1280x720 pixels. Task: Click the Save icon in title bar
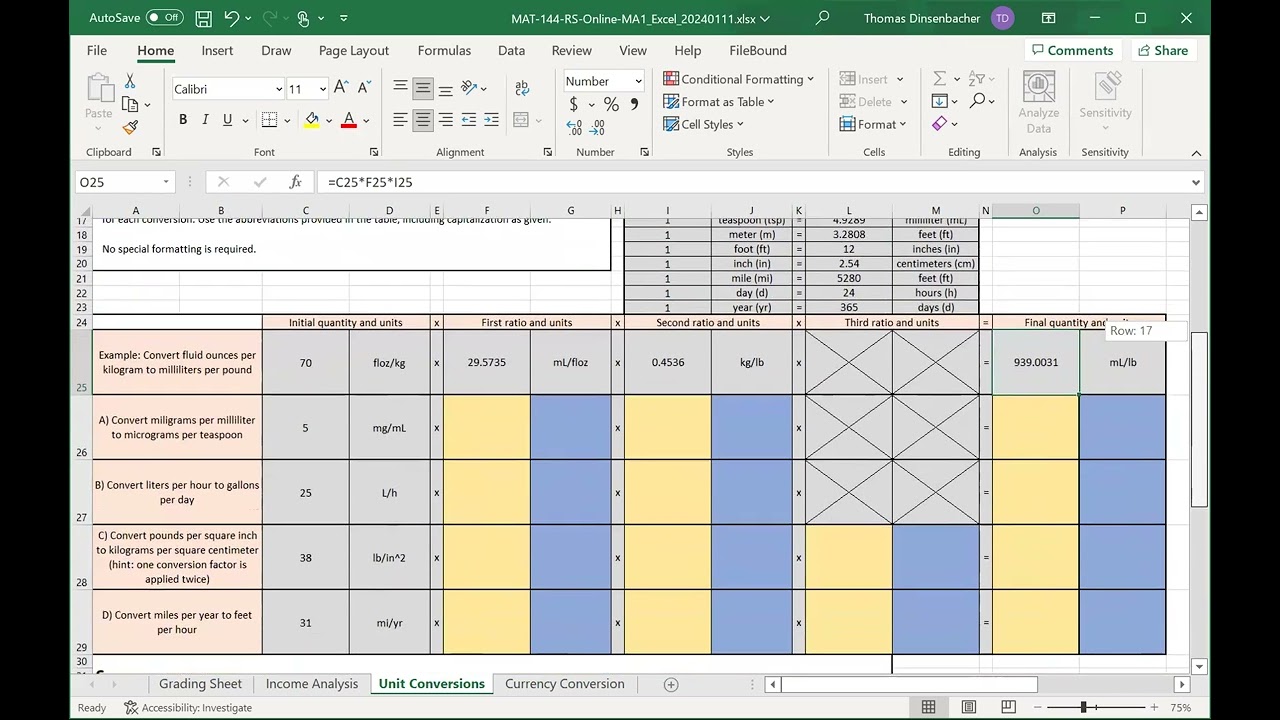coord(204,18)
